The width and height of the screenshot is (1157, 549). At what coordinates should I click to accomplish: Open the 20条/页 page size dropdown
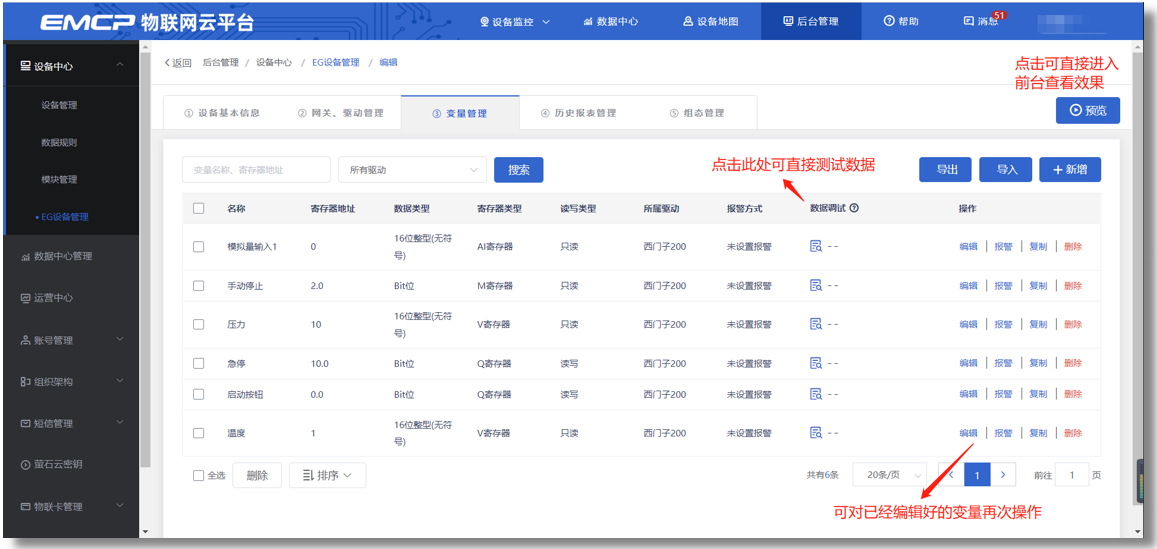point(889,475)
